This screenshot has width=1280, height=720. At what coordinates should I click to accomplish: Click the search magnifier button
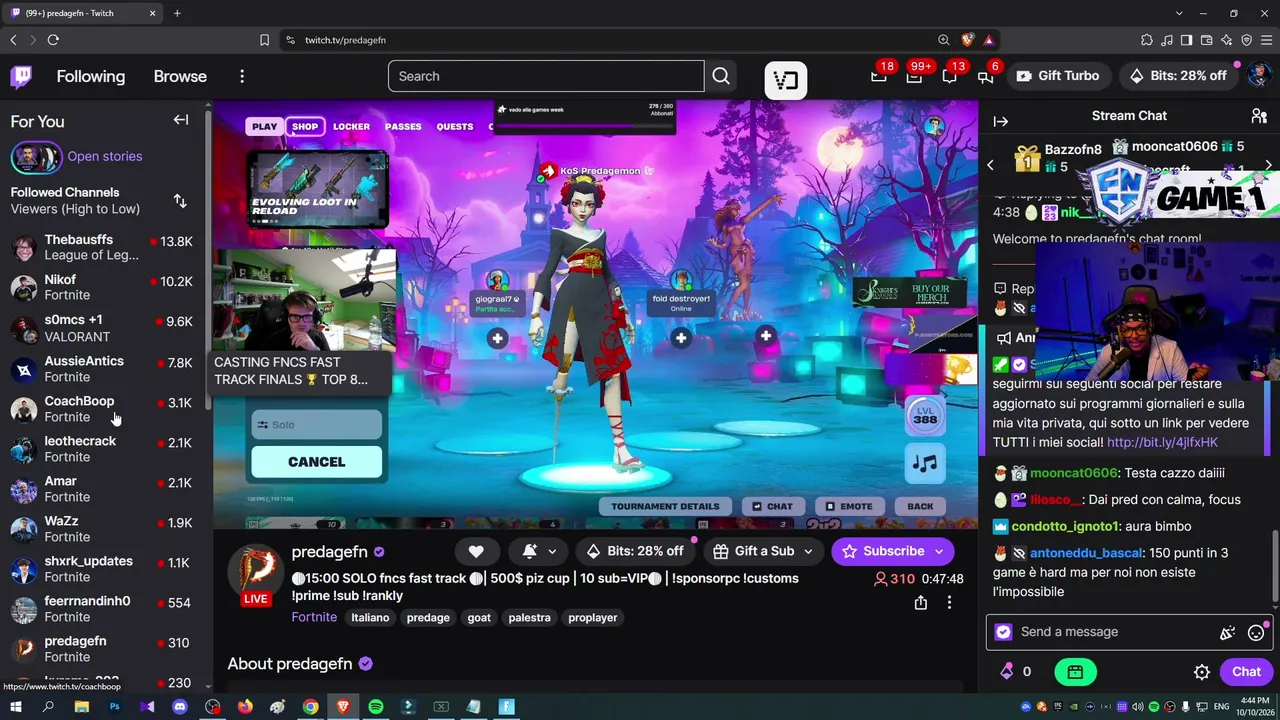721,76
